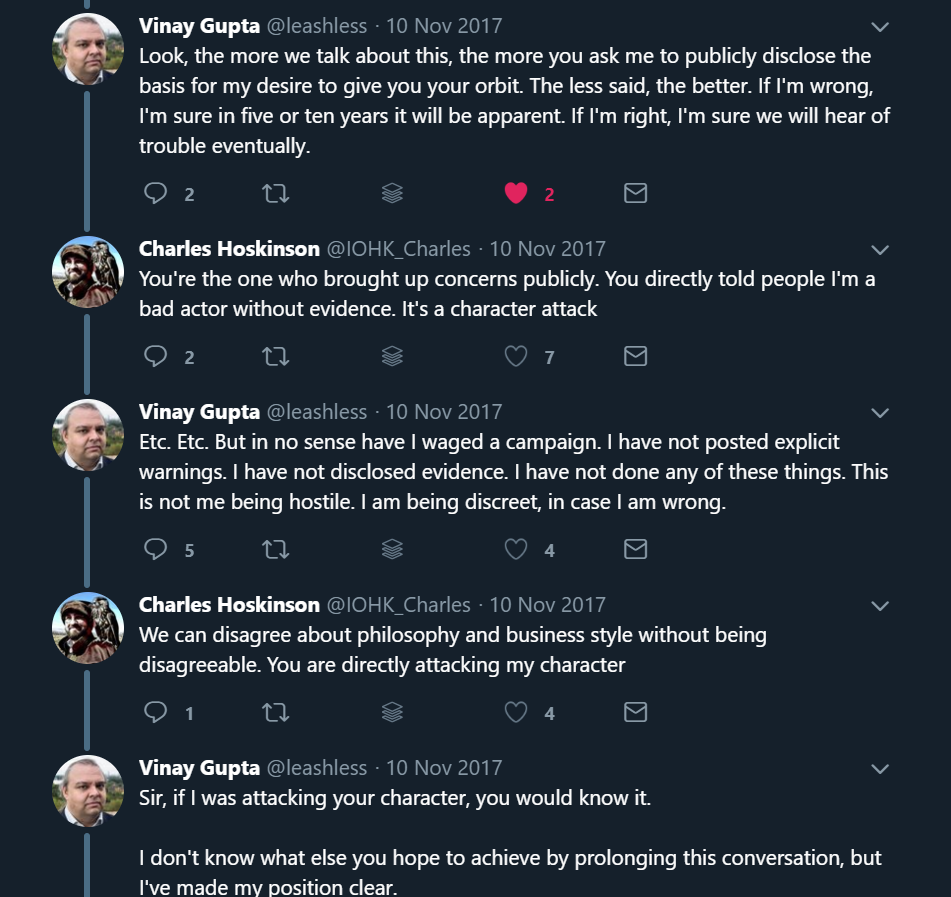The height and width of the screenshot is (897, 951).
Task: Retweet the 'Etc. Etc.' tweet
Action: coord(275,549)
